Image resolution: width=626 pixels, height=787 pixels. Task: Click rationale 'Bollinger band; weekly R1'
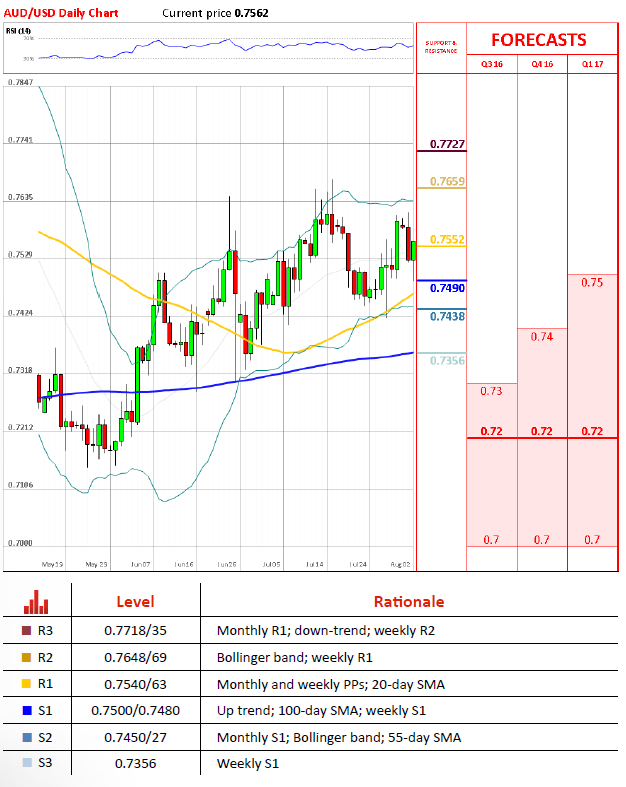pyautogui.click(x=295, y=658)
